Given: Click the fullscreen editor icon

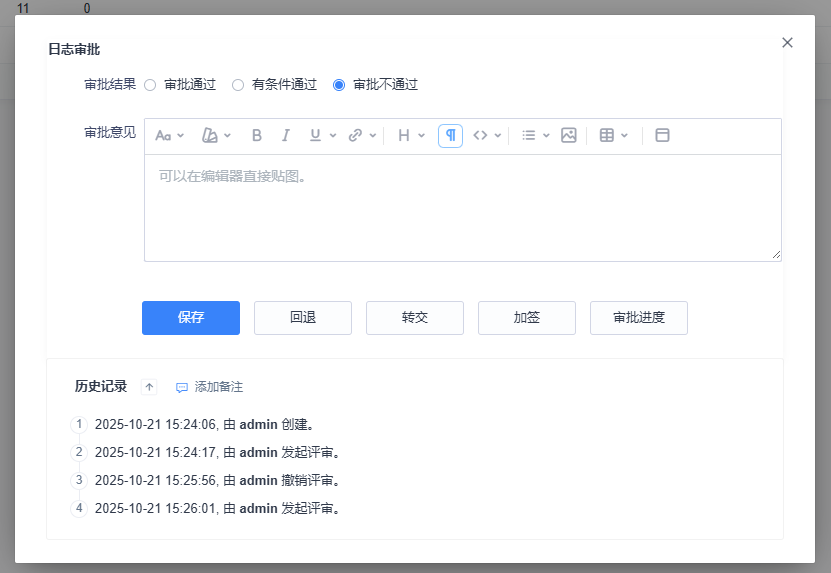Looking at the screenshot, I should point(662,136).
